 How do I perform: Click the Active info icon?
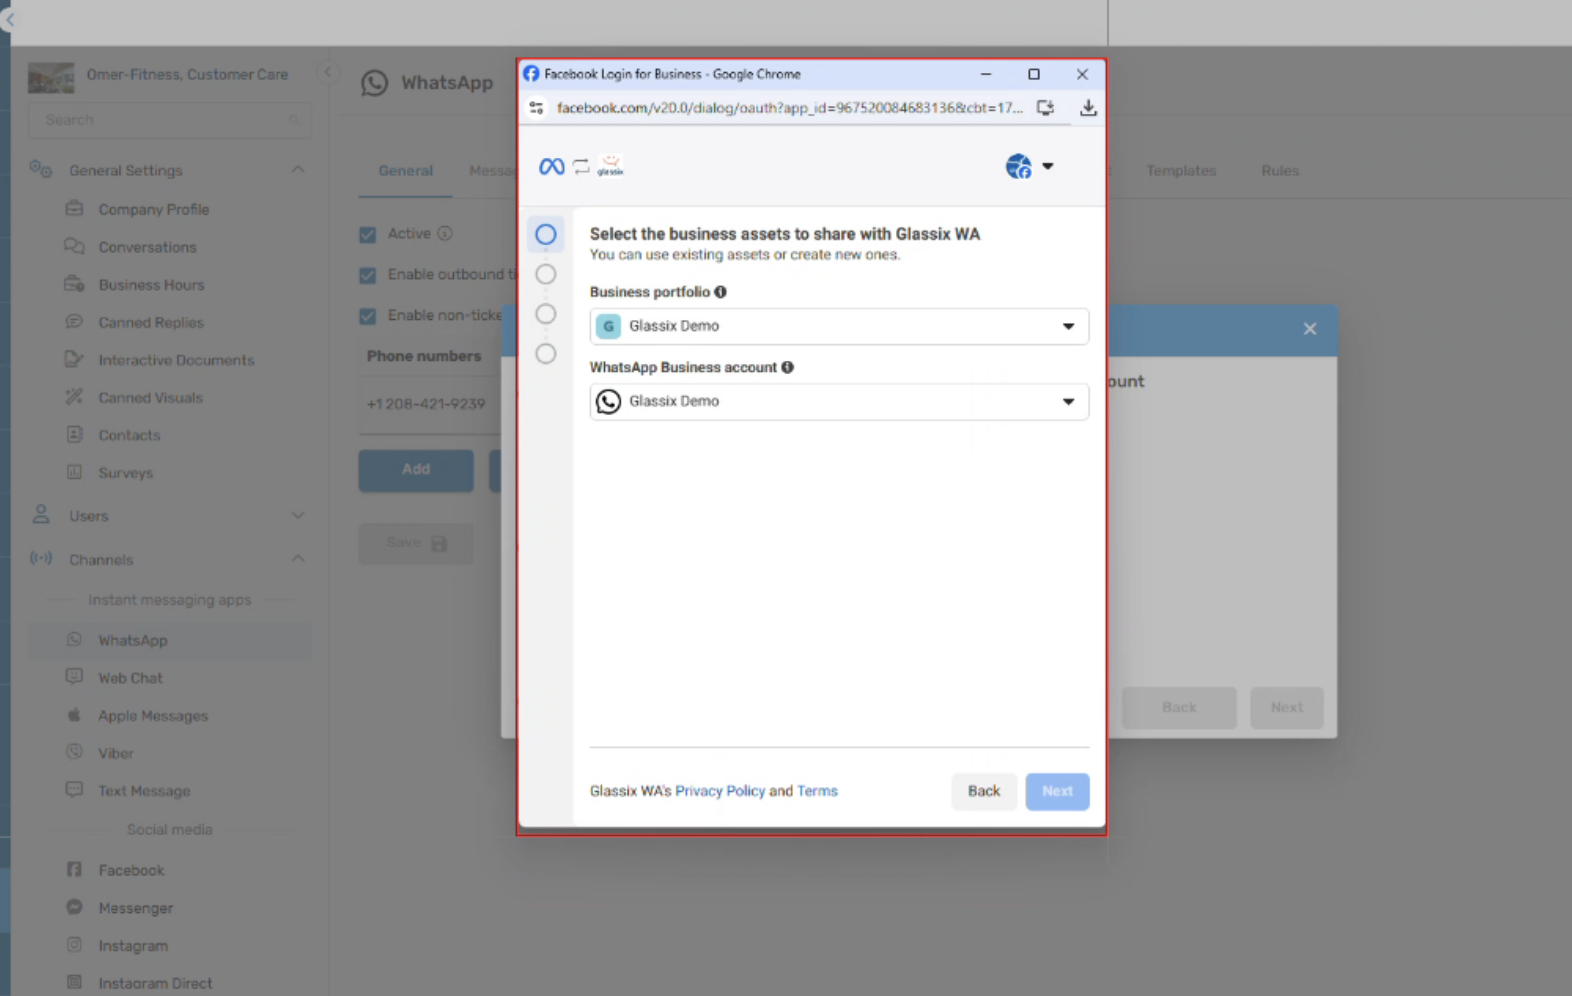coord(445,233)
